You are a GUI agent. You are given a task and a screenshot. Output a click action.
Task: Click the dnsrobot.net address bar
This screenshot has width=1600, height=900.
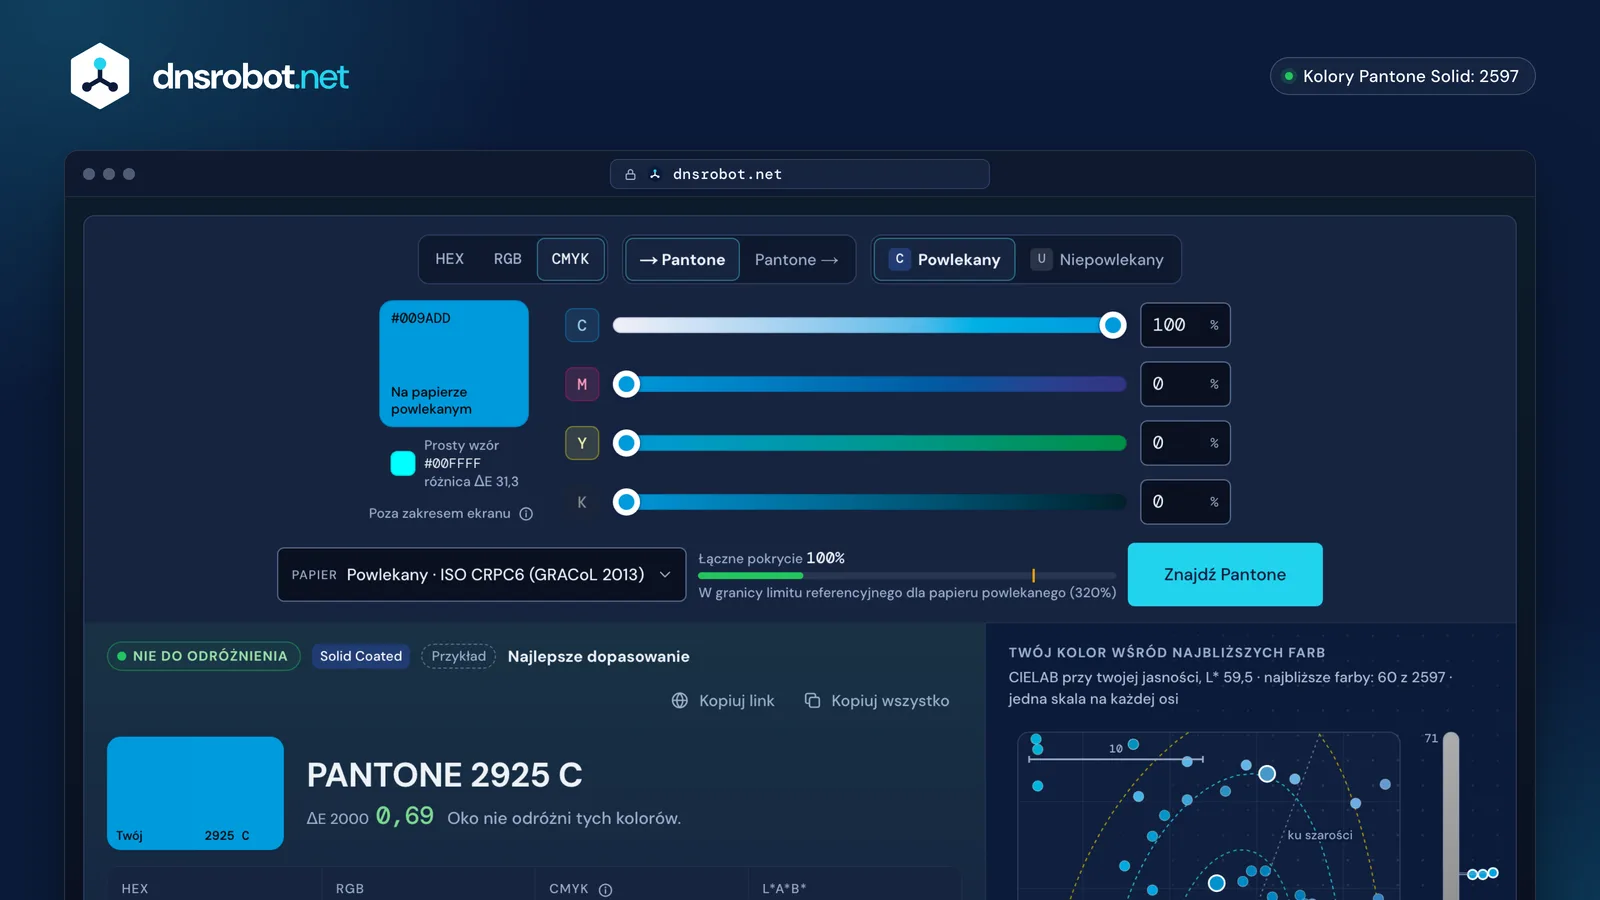(x=800, y=174)
